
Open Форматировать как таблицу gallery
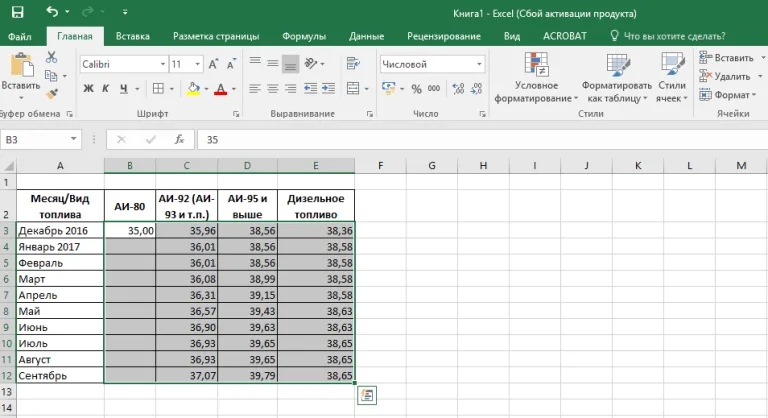[x=617, y=77]
